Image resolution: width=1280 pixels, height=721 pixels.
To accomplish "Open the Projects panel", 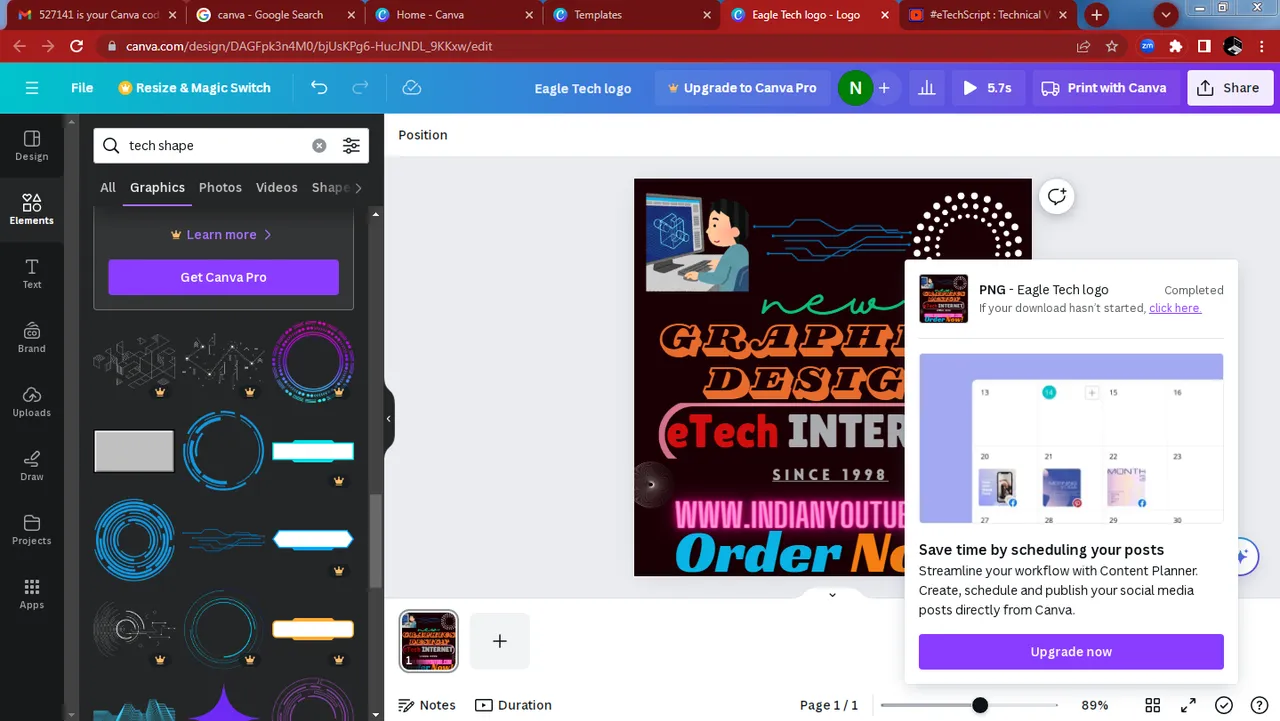I will point(32,530).
